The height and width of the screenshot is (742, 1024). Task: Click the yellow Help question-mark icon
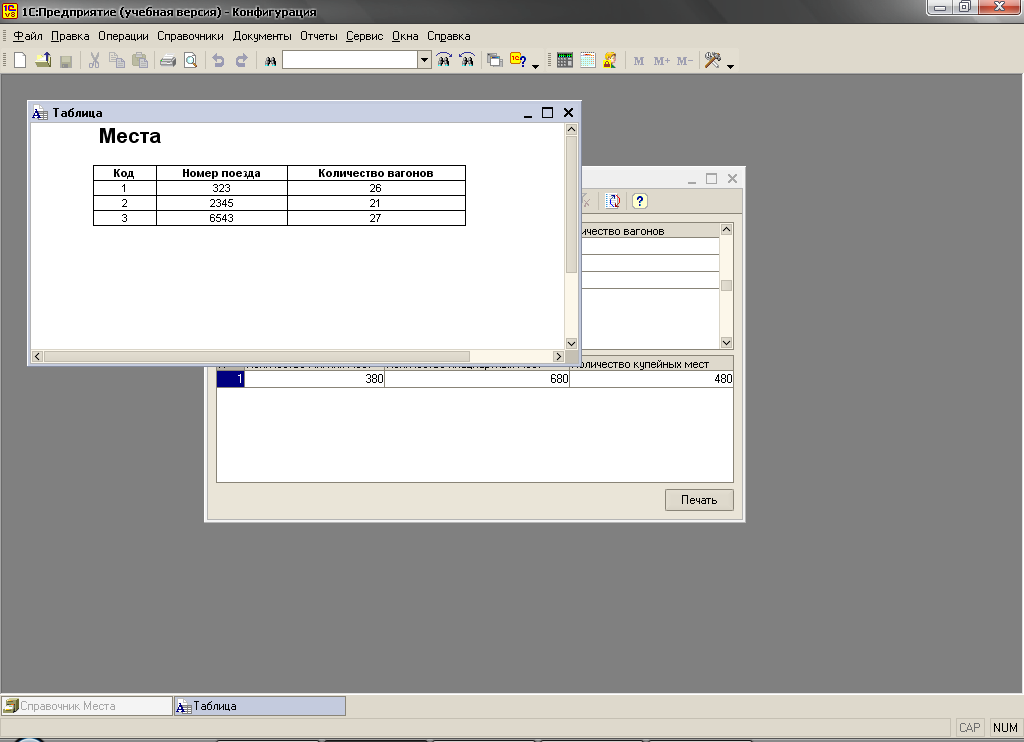pos(640,201)
